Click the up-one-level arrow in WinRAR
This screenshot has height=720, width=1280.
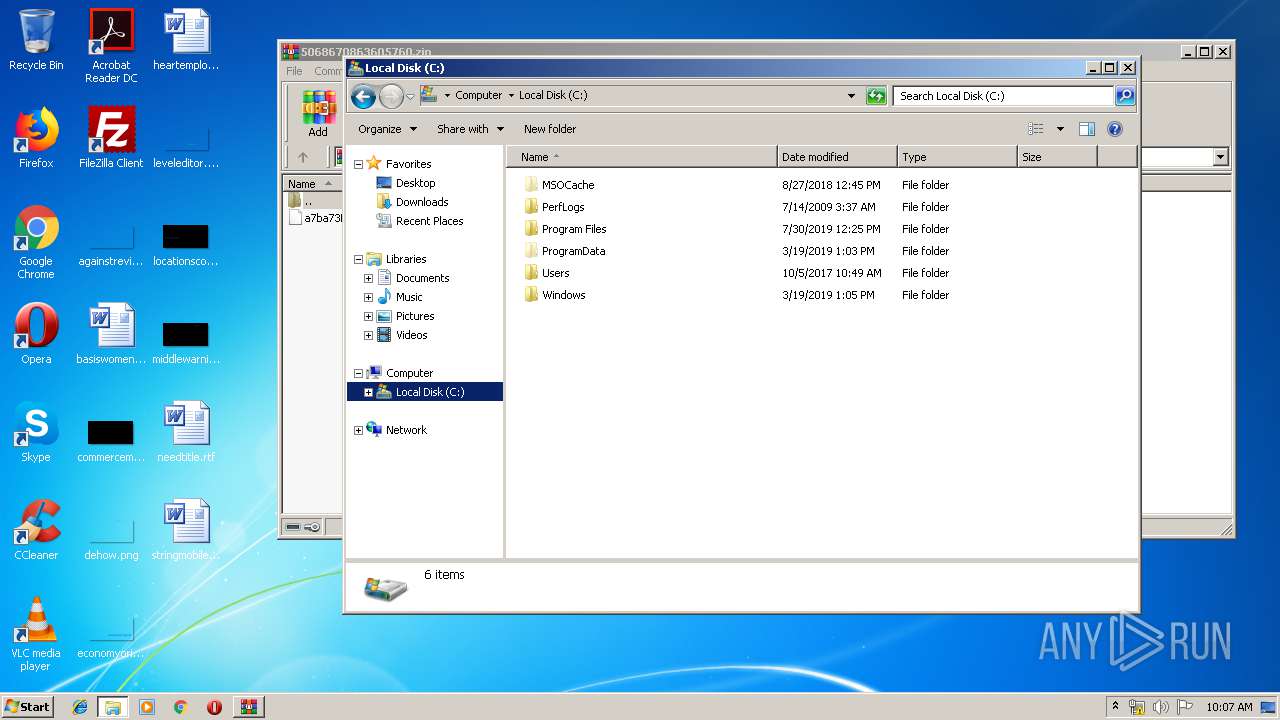(x=303, y=157)
